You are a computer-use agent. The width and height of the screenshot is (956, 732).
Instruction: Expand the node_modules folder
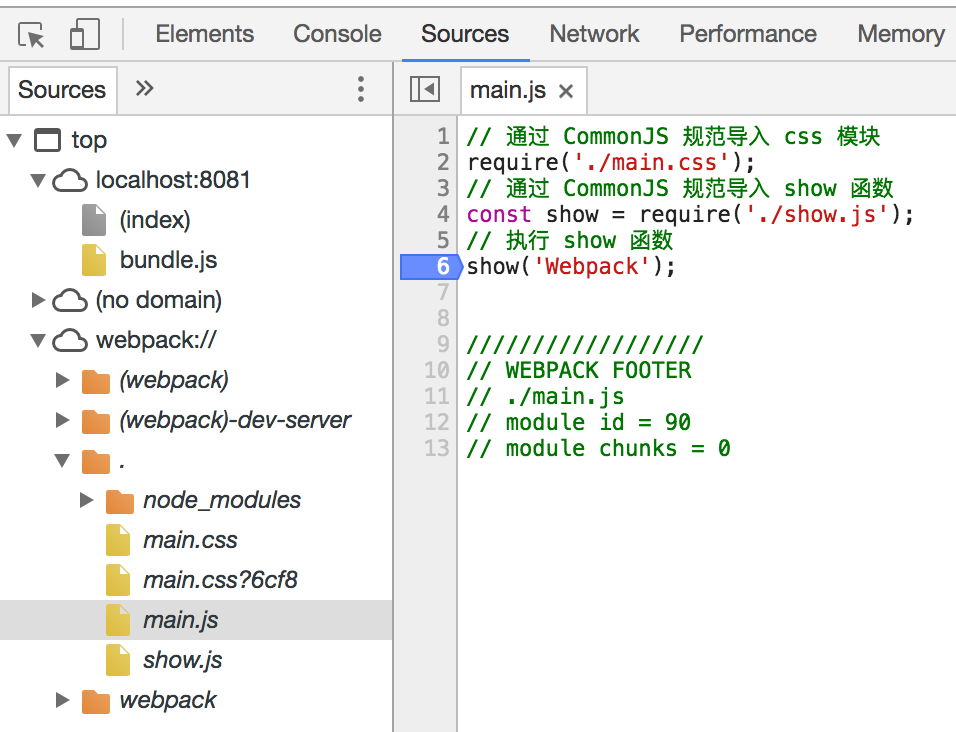(87, 500)
